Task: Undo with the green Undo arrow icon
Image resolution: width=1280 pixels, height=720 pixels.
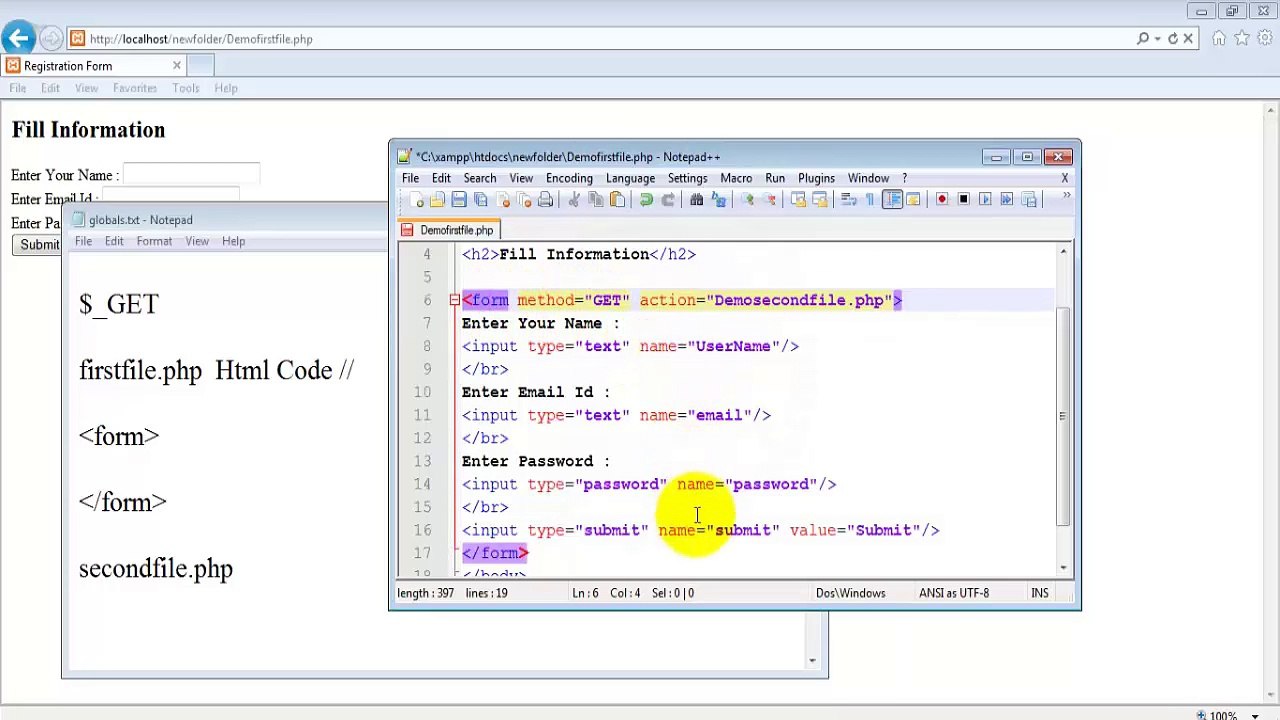Action: [646, 200]
